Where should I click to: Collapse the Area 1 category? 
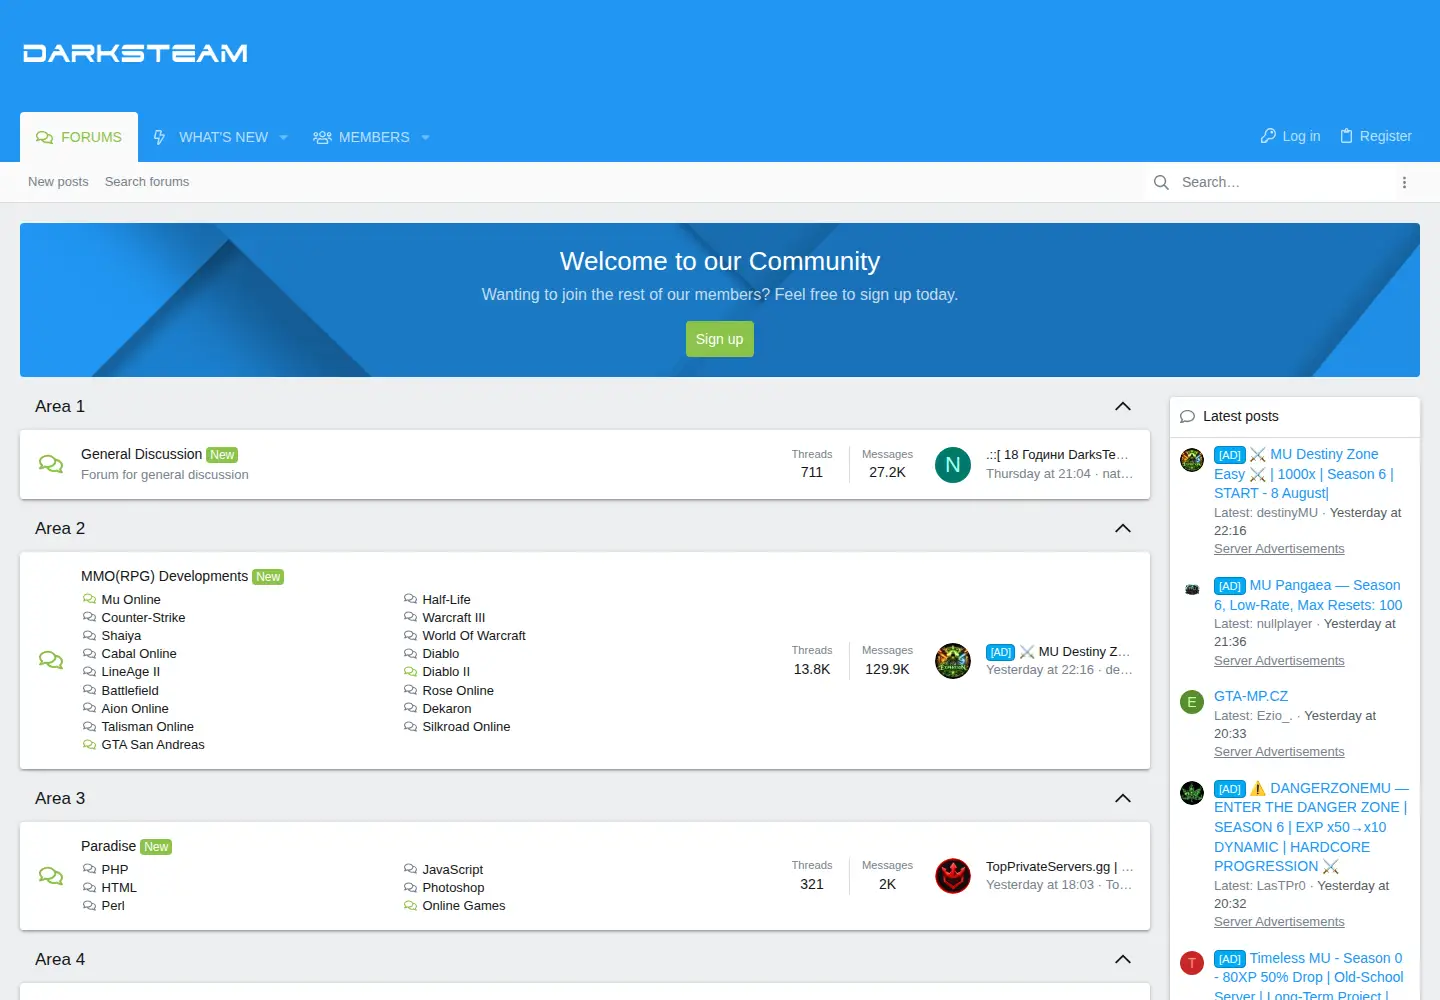pyautogui.click(x=1123, y=406)
